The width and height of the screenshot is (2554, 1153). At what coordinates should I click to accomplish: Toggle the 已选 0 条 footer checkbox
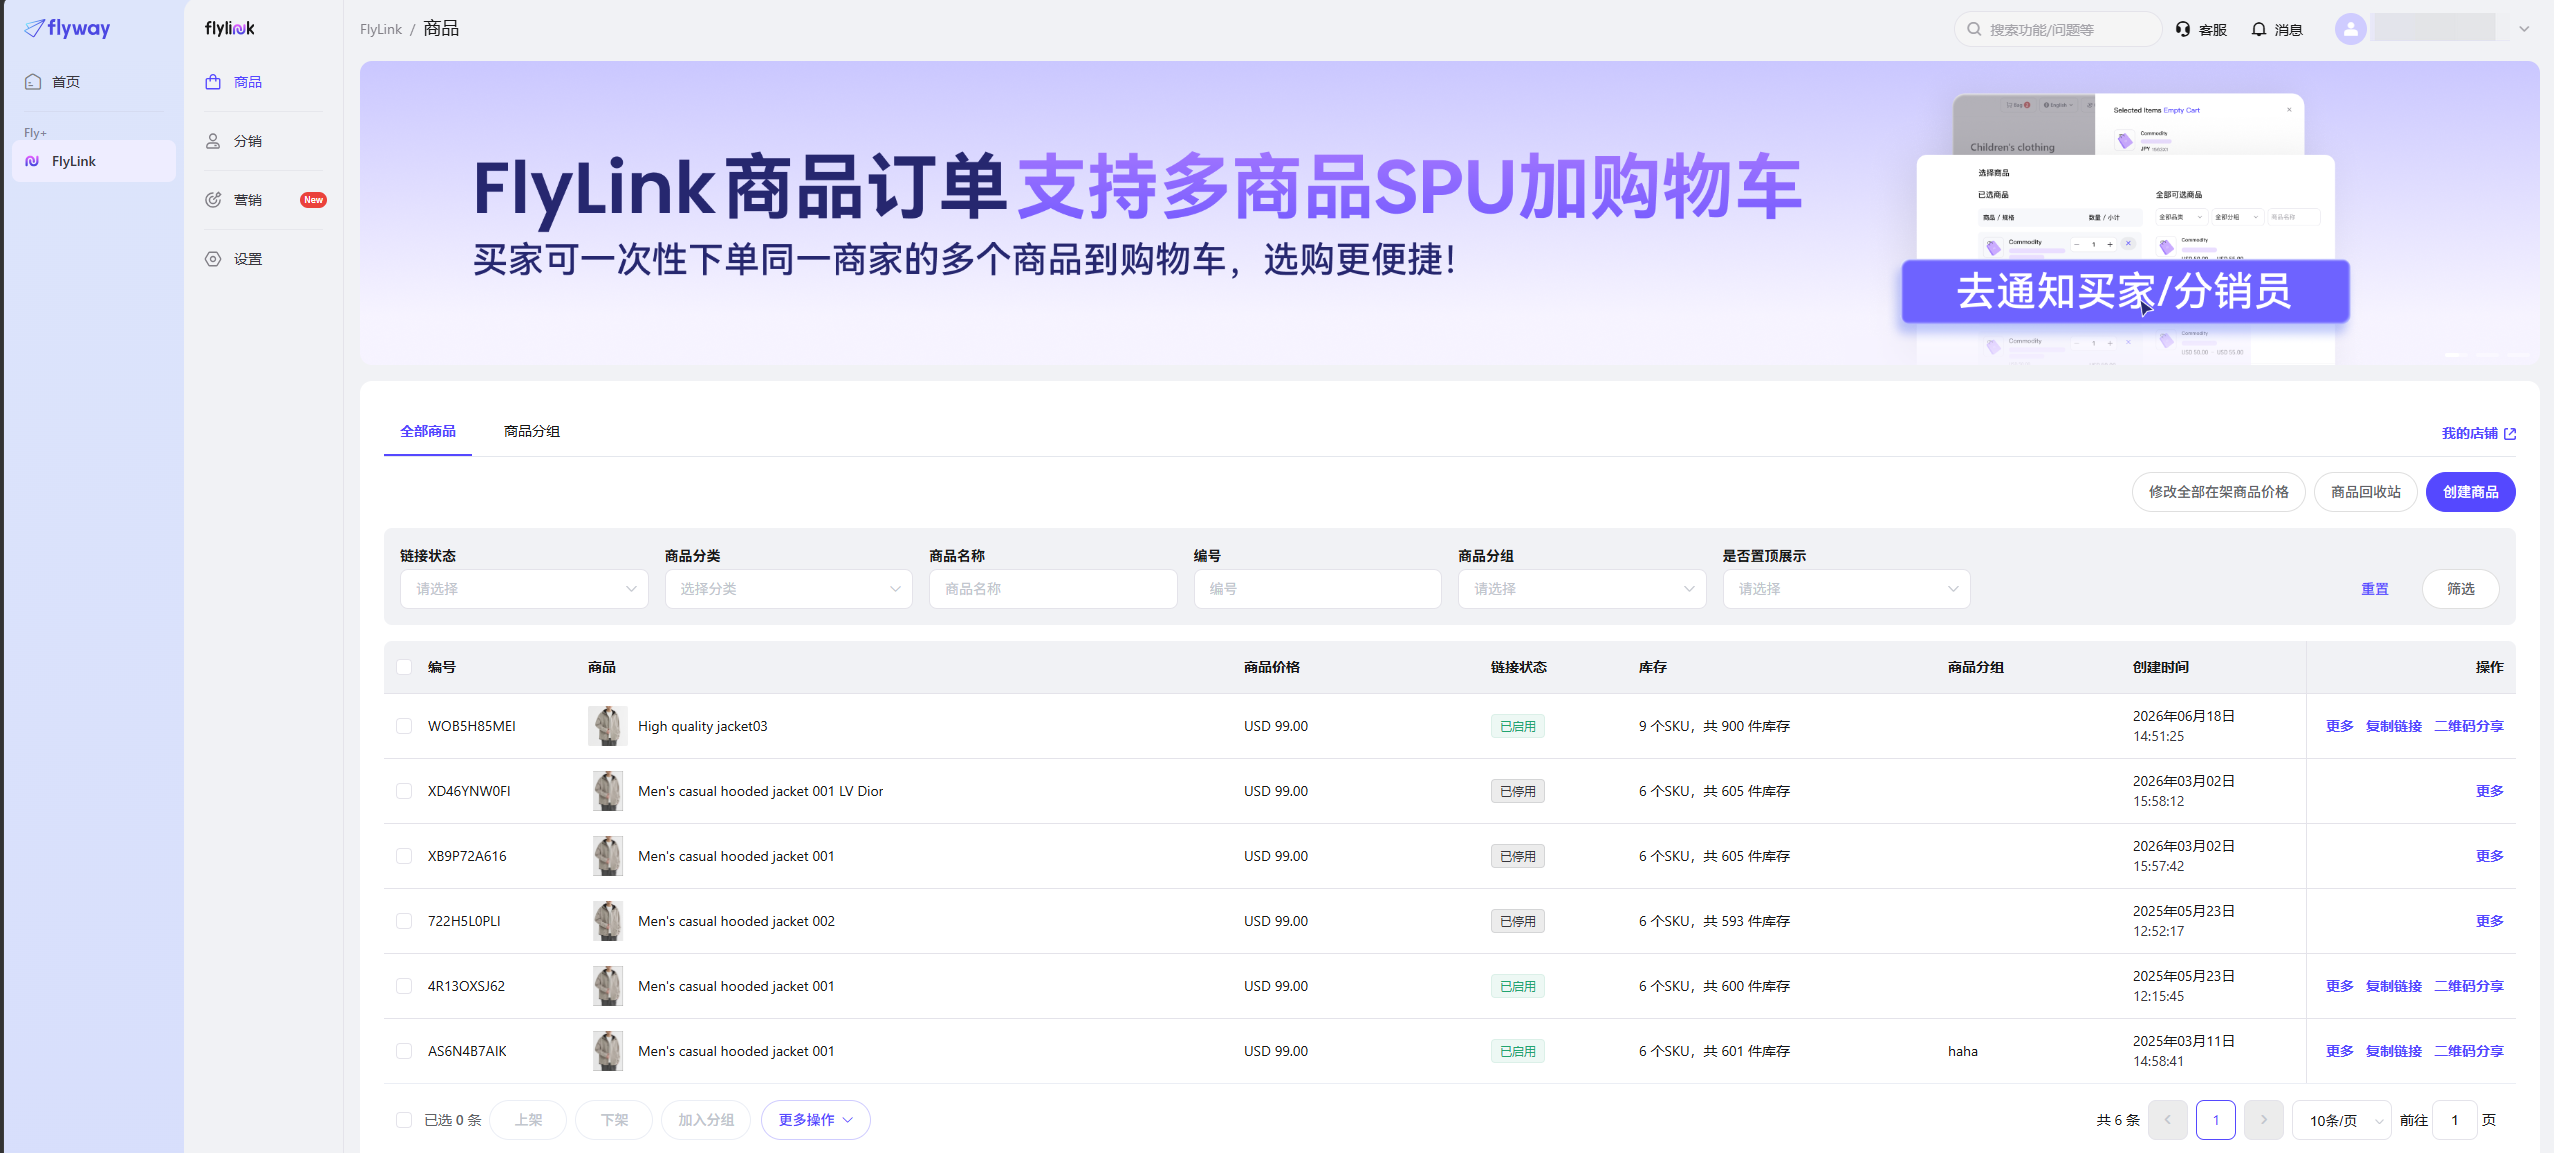tap(404, 1120)
